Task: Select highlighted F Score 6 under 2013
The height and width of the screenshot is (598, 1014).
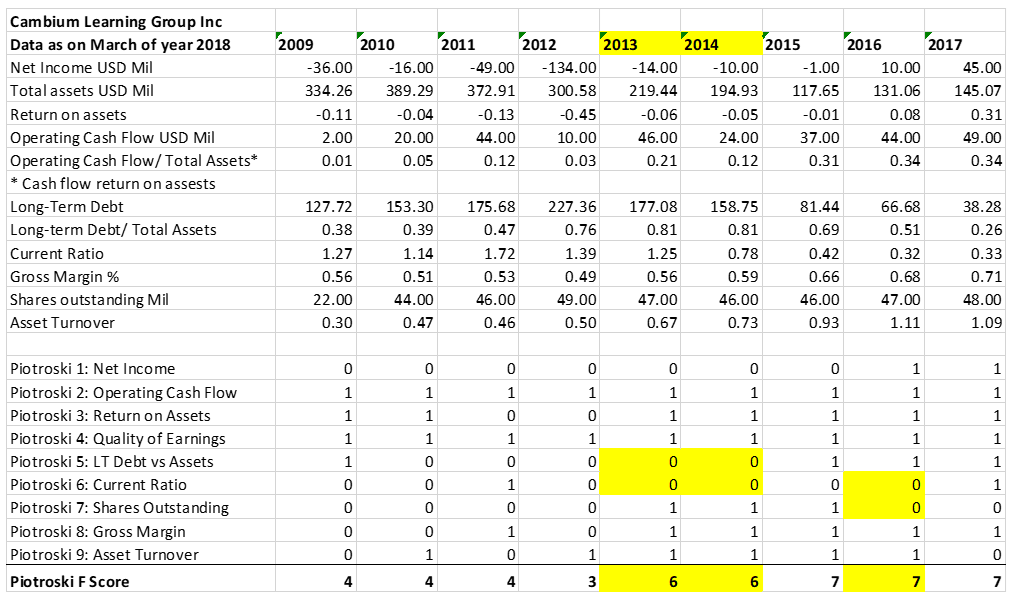Action: pyautogui.click(x=640, y=580)
